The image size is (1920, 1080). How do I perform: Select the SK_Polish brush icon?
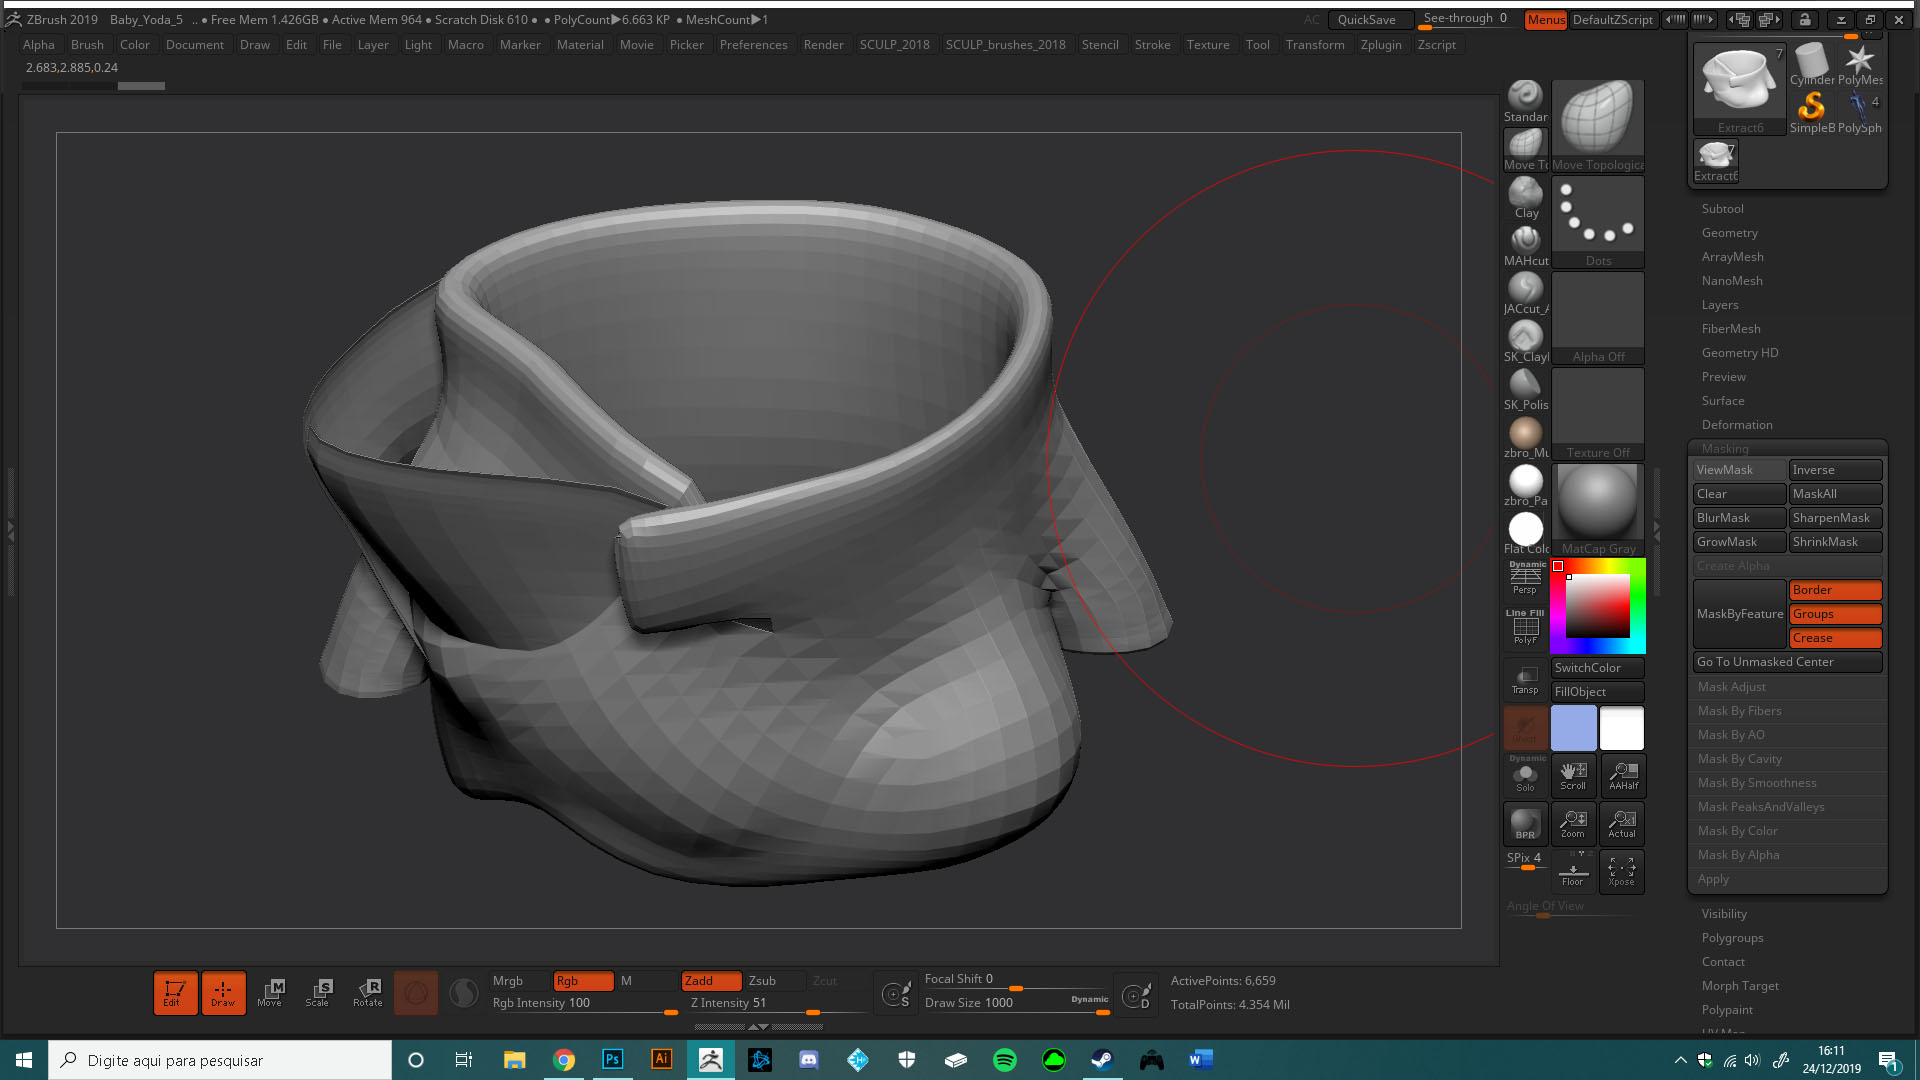(x=1525, y=390)
